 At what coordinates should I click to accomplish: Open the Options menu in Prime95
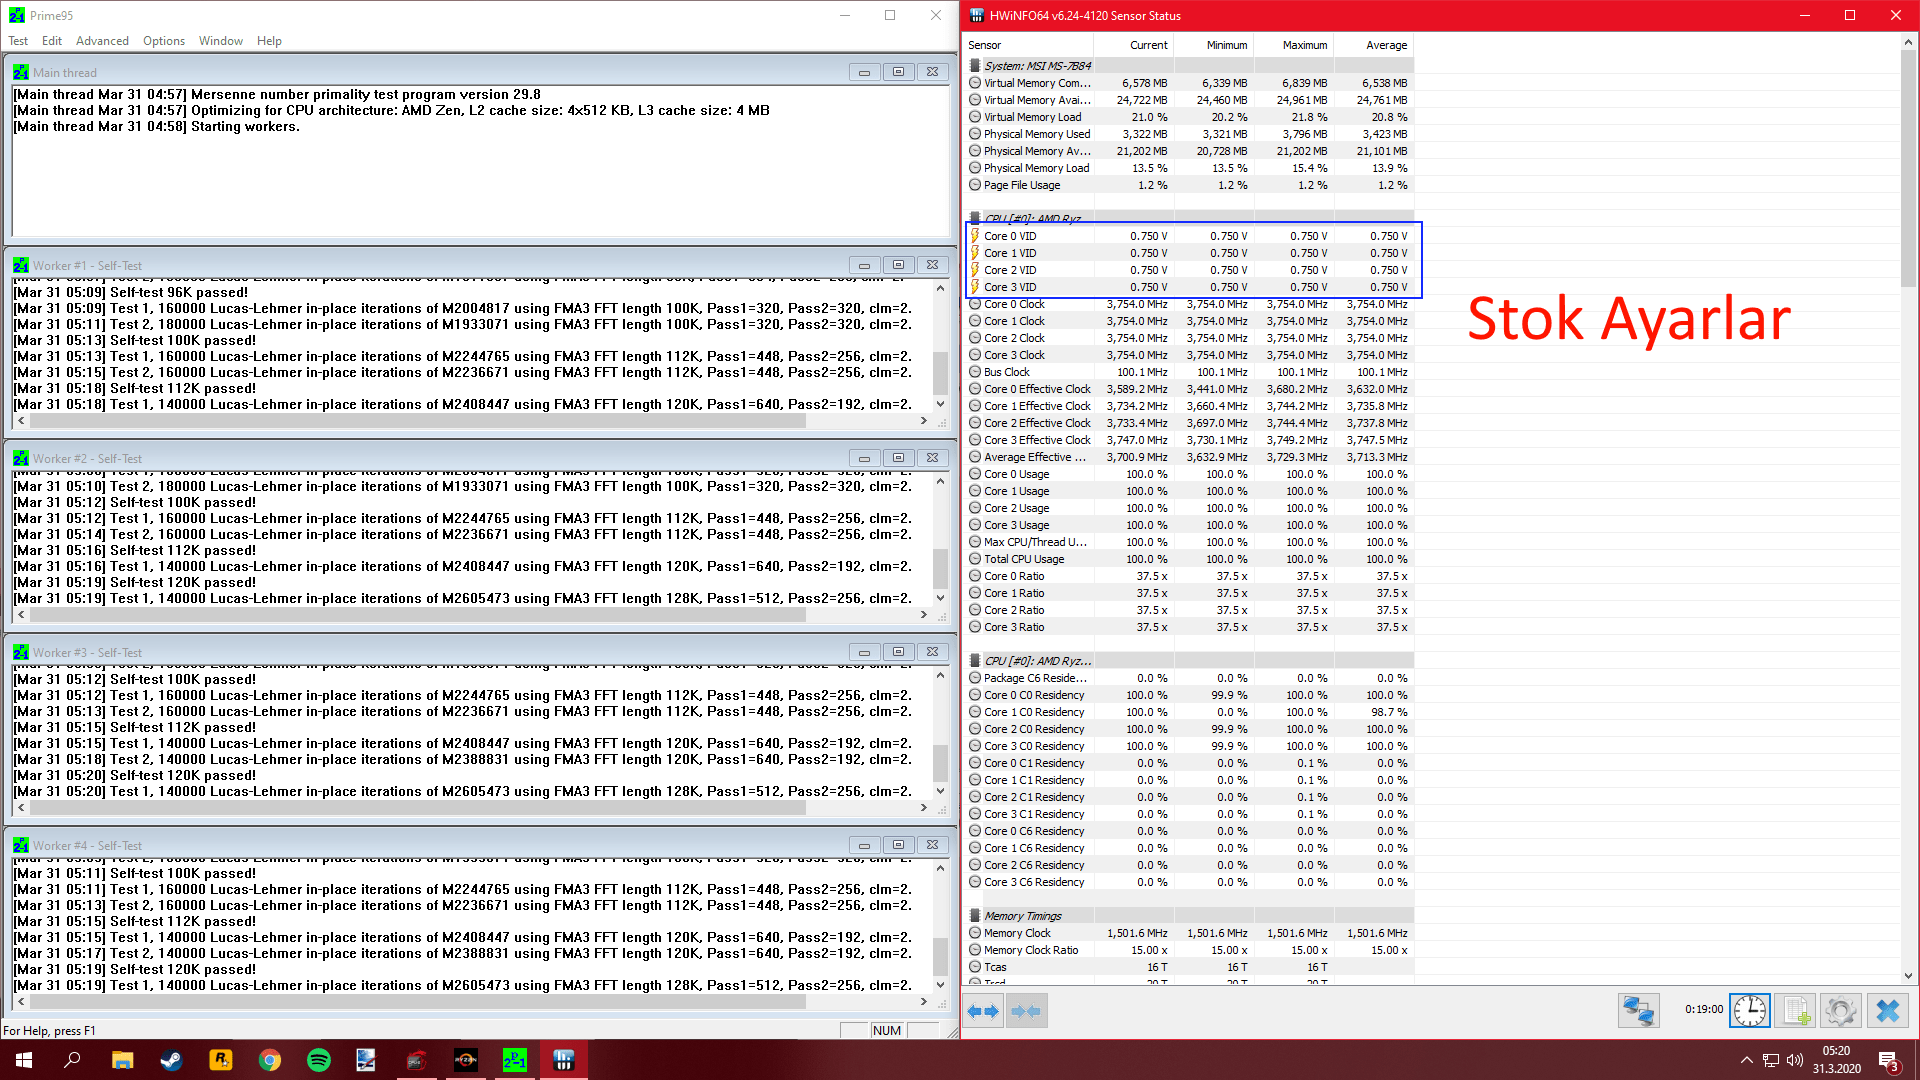coord(163,41)
